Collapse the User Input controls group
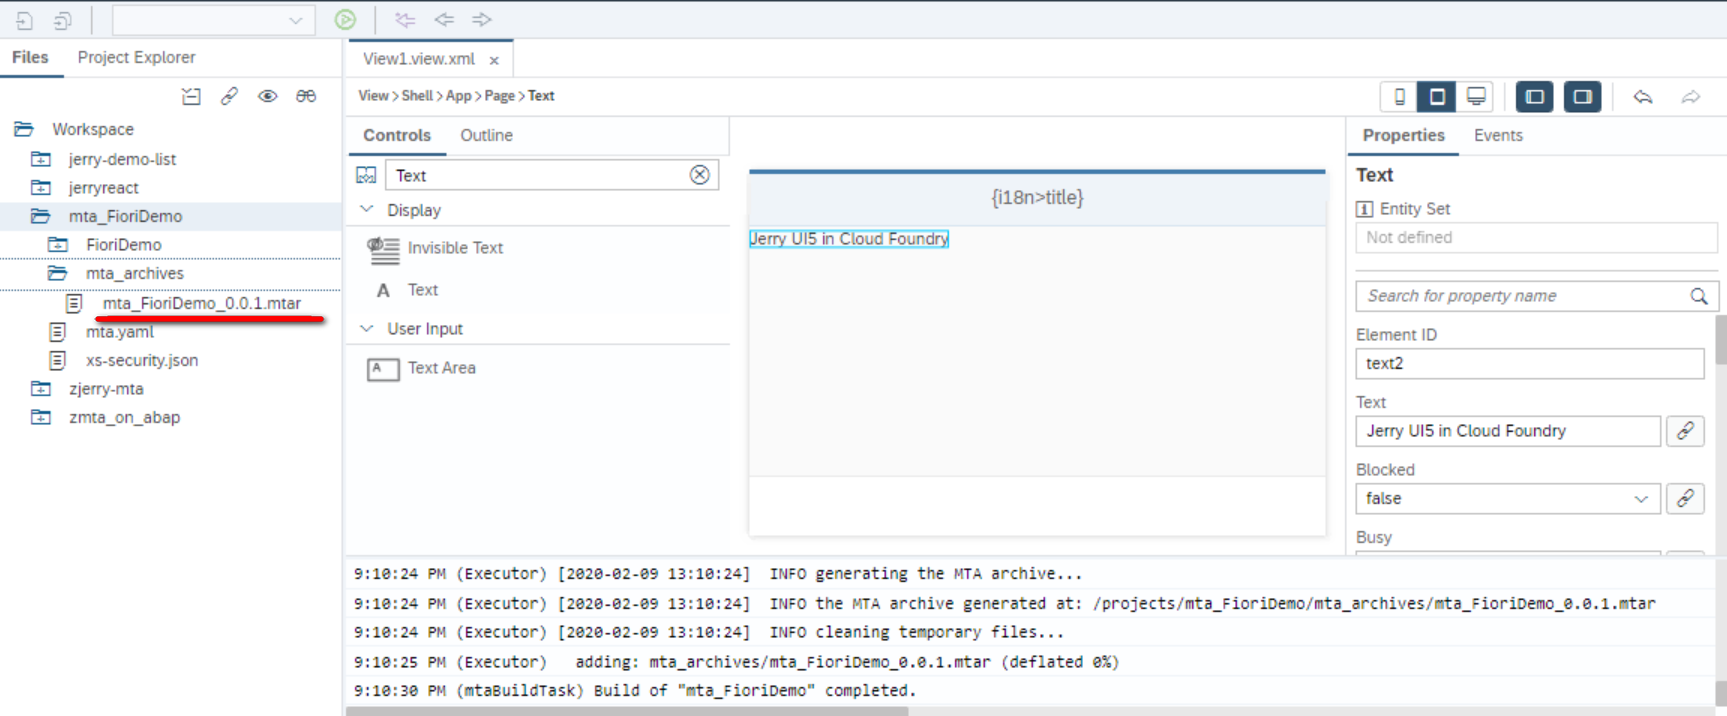The height and width of the screenshot is (716, 1727). [367, 329]
